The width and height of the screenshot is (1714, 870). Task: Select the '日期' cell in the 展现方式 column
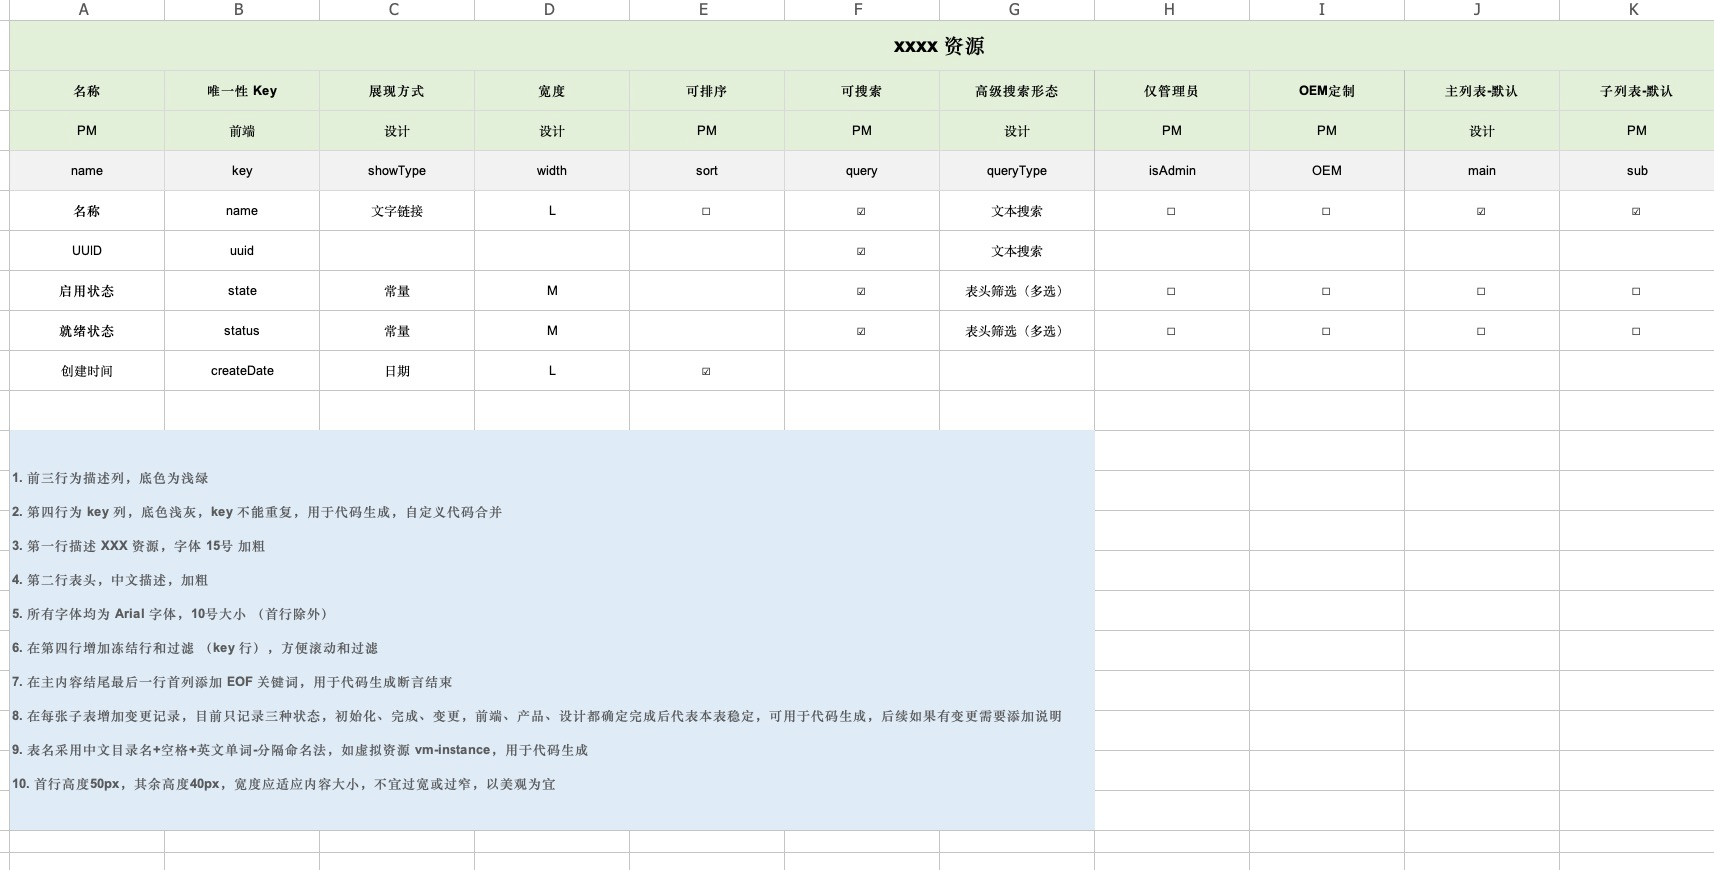pos(397,371)
